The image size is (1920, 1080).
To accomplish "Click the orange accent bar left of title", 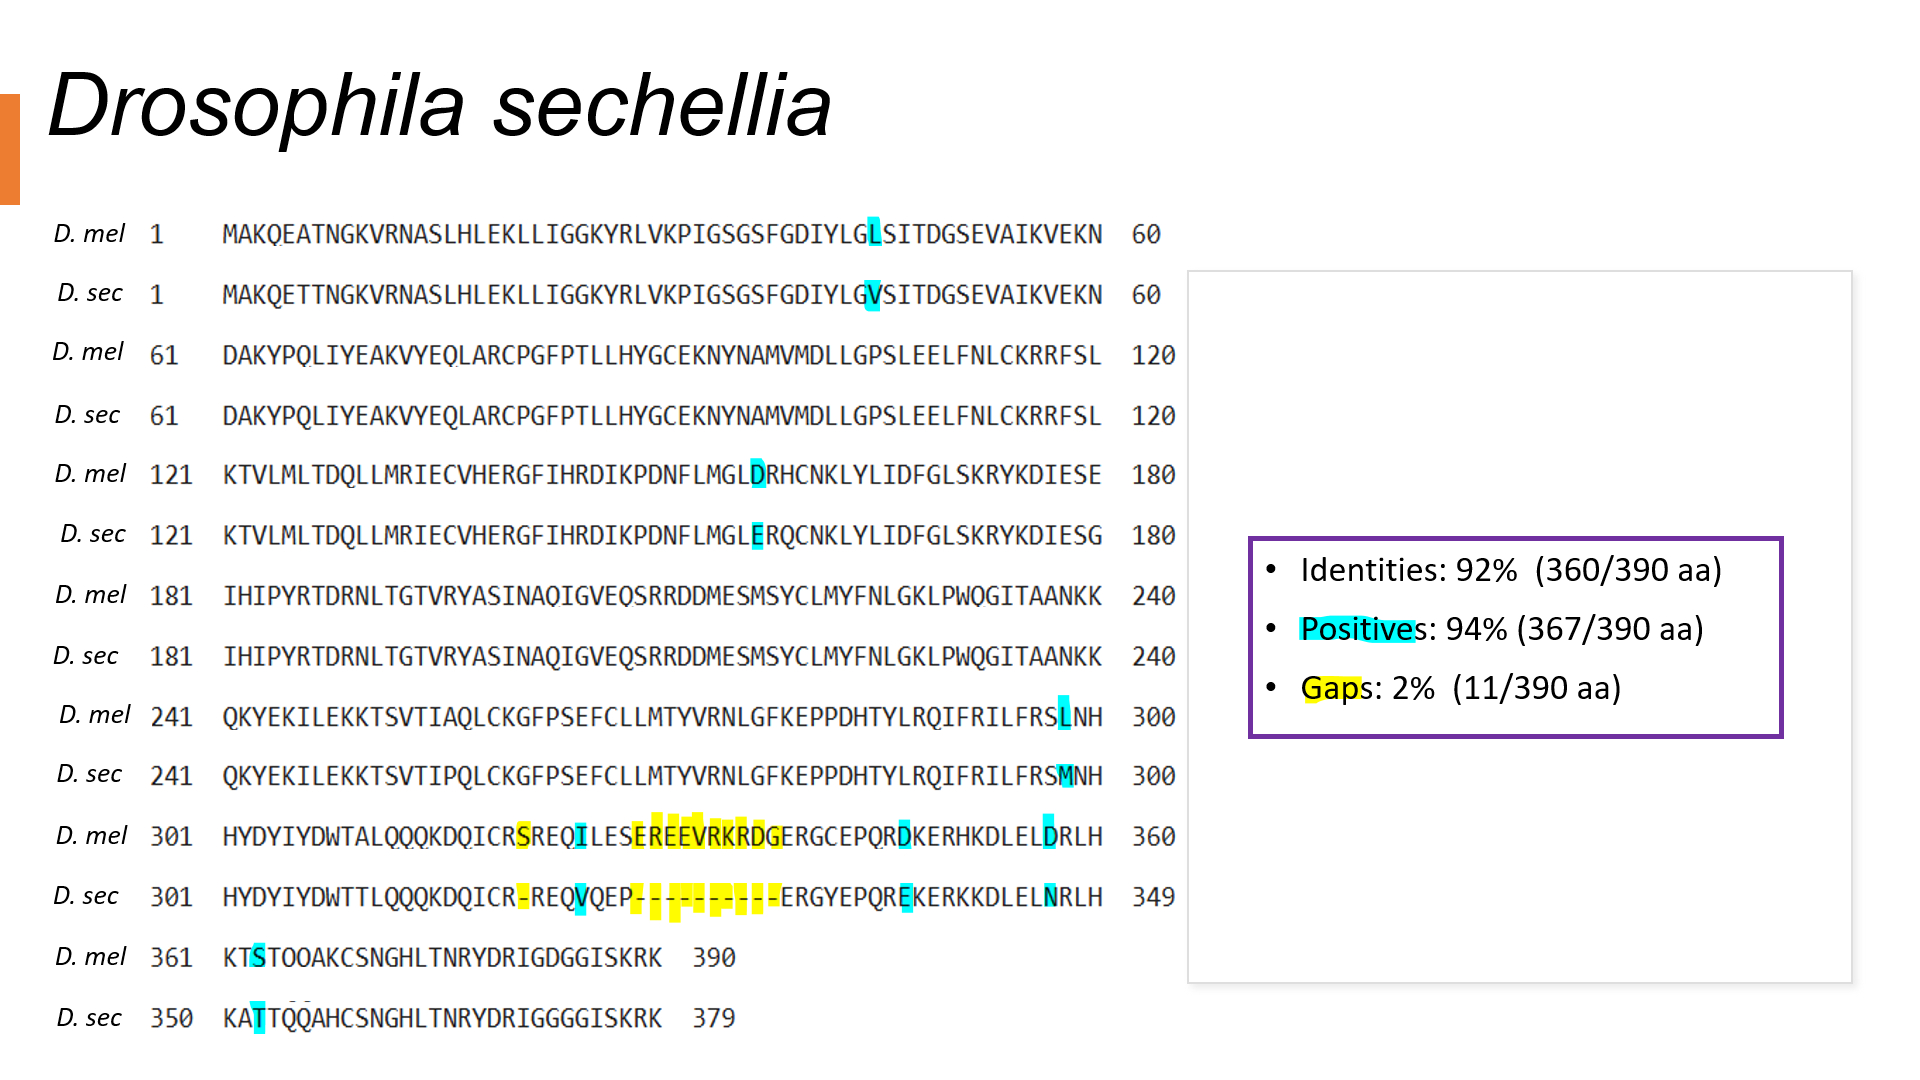I will 10,149.
